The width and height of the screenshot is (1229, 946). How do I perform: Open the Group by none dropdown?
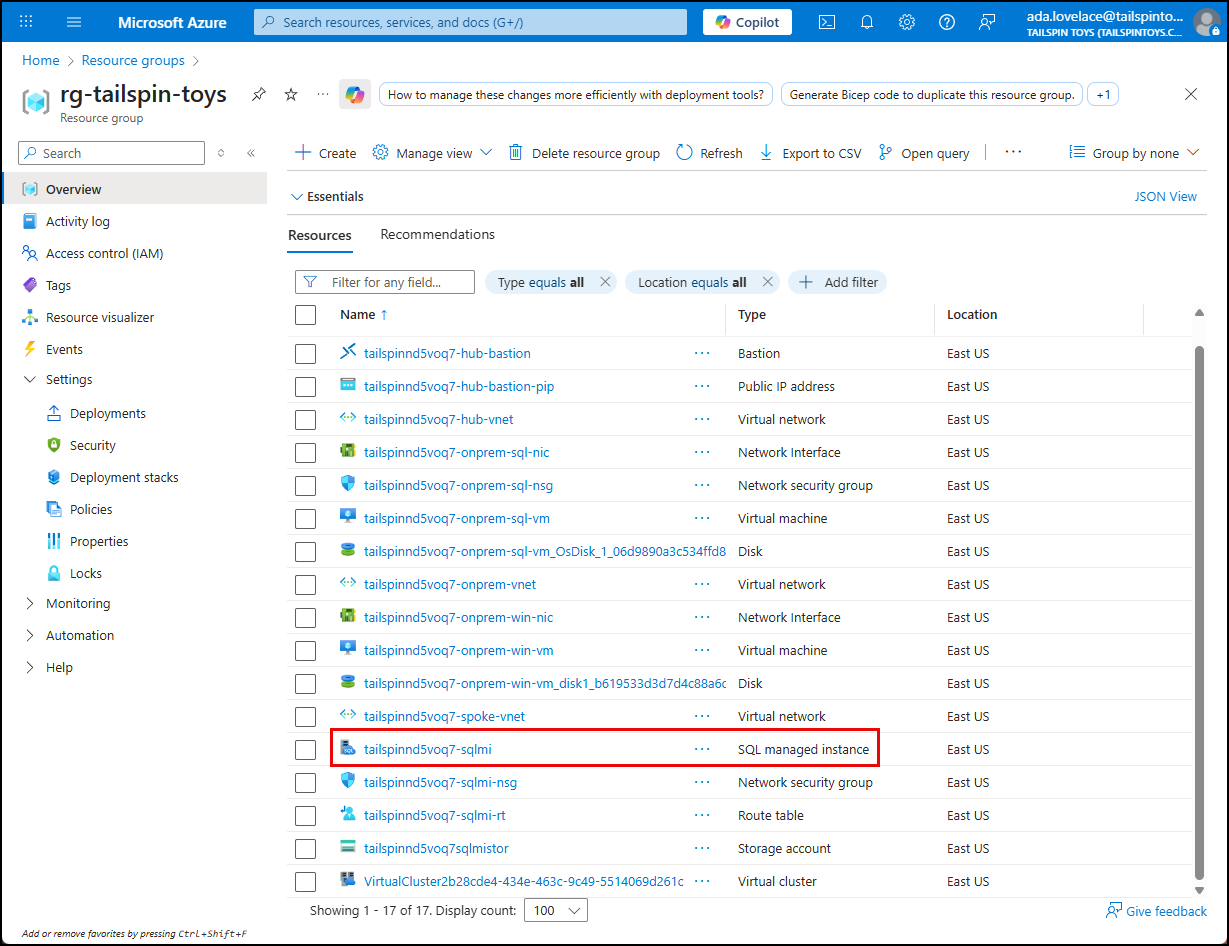1134,152
